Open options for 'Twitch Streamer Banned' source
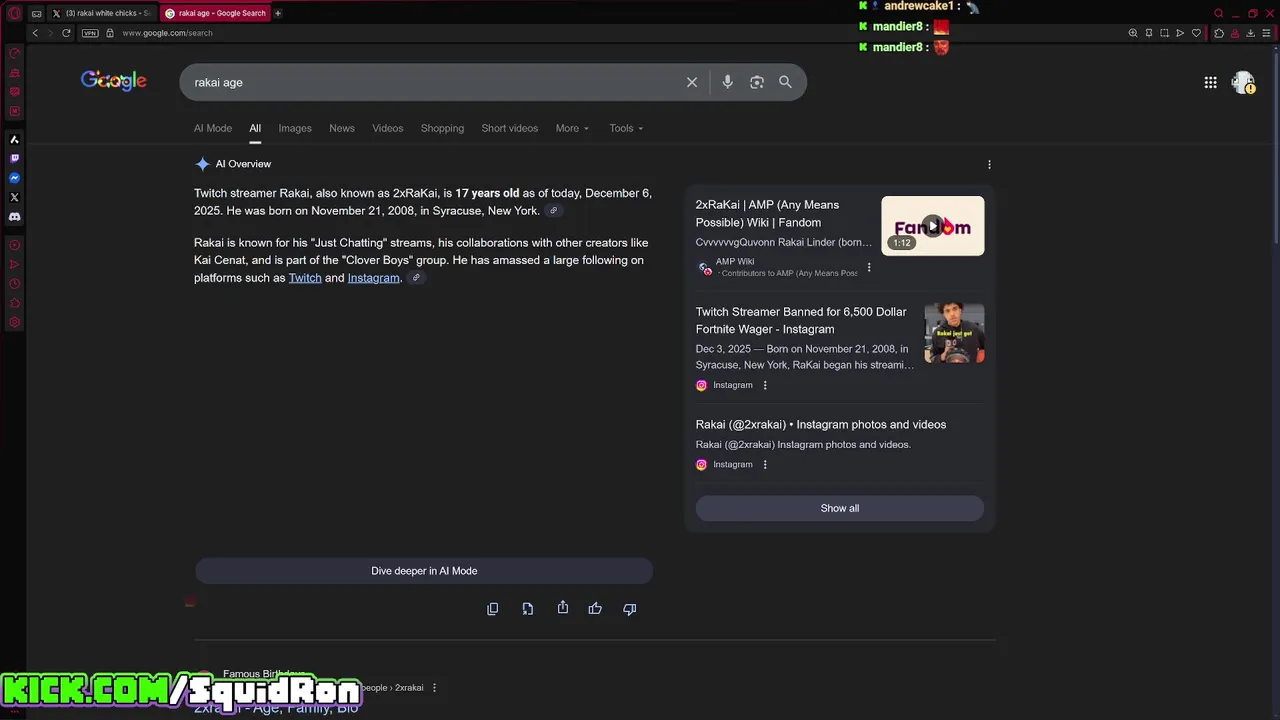The height and width of the screenshot is (720, 1280). pos(765,385)
